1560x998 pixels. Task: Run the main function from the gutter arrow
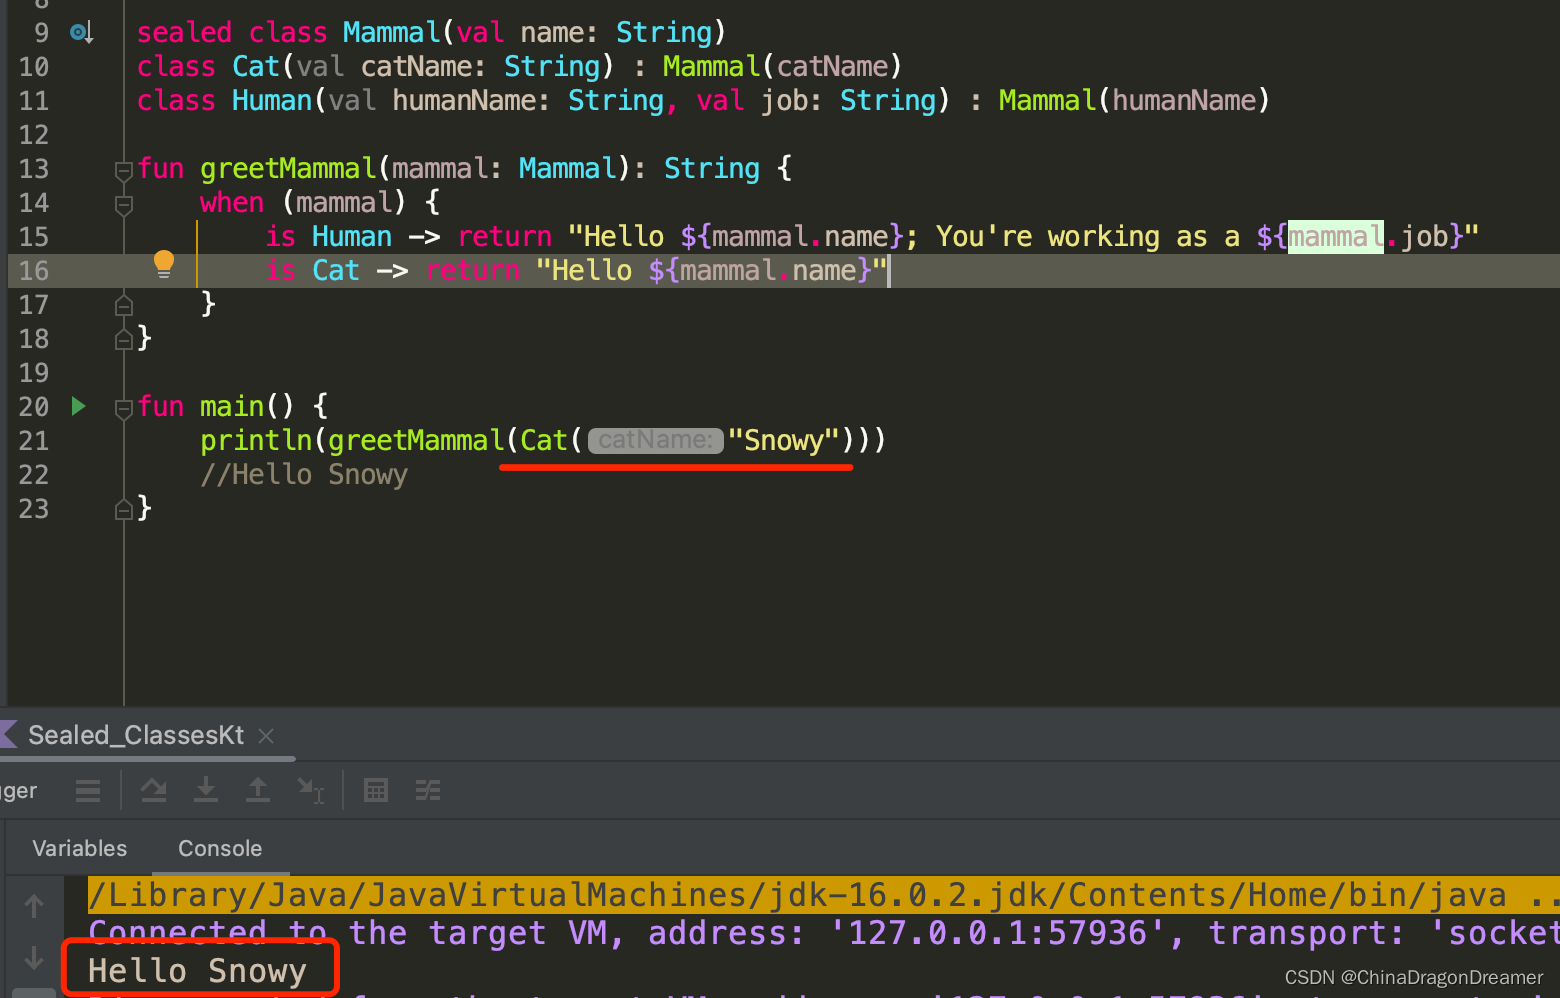79,406
